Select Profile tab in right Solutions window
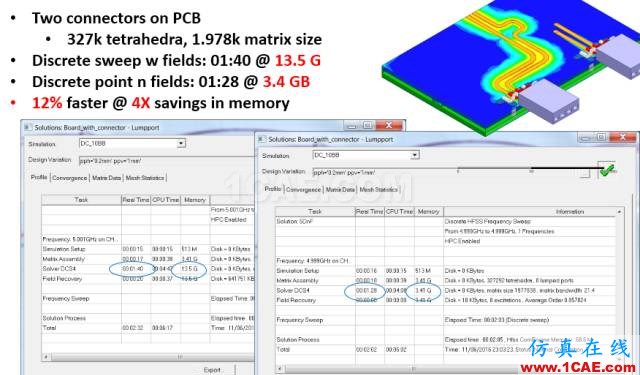This screenshot has width=640, height=375. click(x=273, y=189)
